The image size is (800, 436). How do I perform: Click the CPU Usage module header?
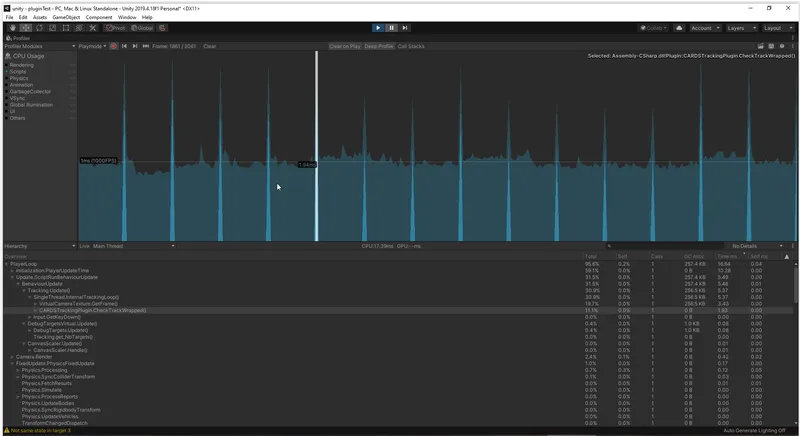[x=29, y=56]
